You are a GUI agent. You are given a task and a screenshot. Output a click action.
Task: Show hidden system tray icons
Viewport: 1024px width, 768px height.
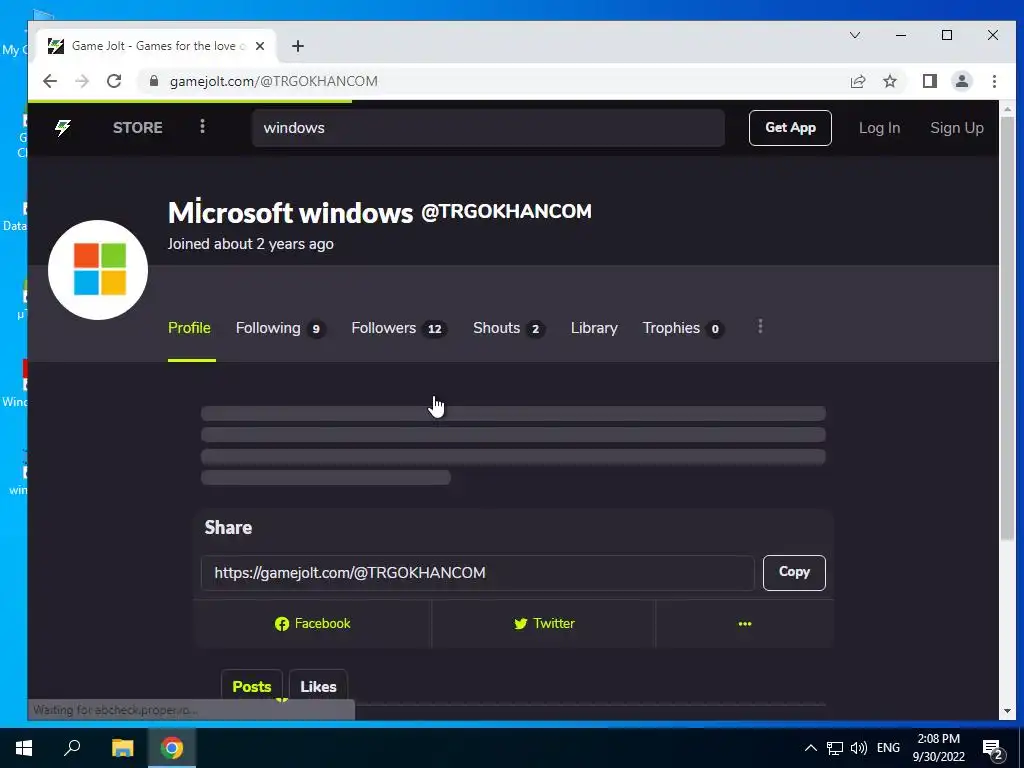810,748
